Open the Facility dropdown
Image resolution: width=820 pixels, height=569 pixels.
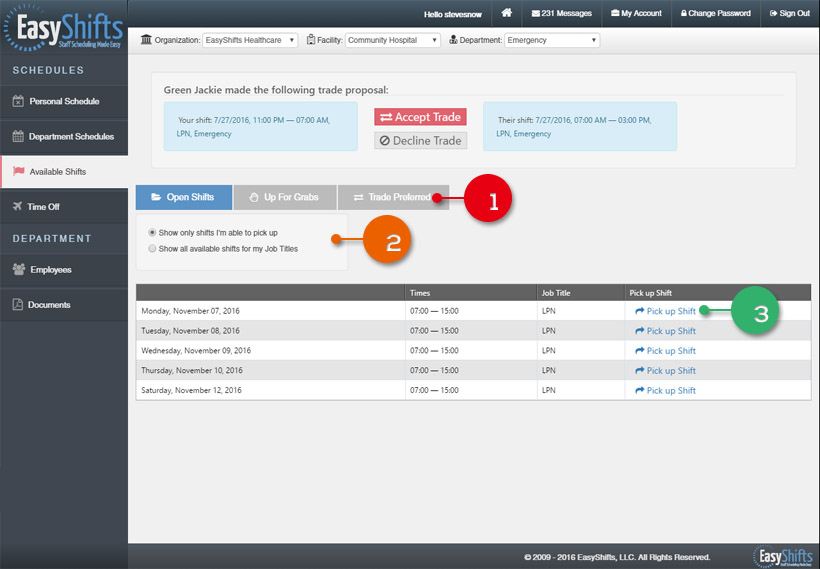[x=392, y=40]
